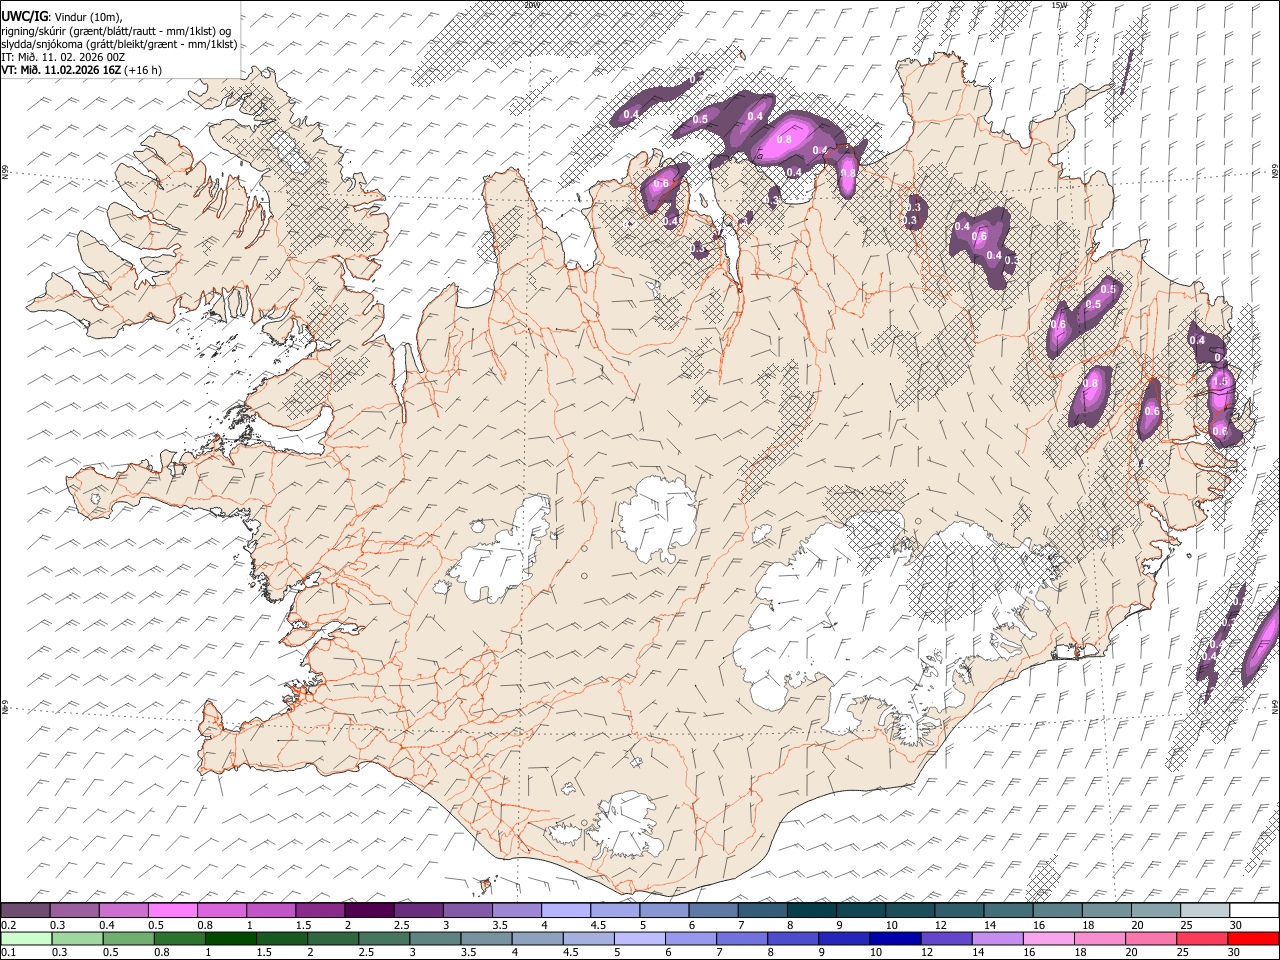Image resolution: width=1280 pixels, height=960 pixels.
Task: Pick top-row legend swatch between 0.2 and 0.3
Action: click(25, 910)
